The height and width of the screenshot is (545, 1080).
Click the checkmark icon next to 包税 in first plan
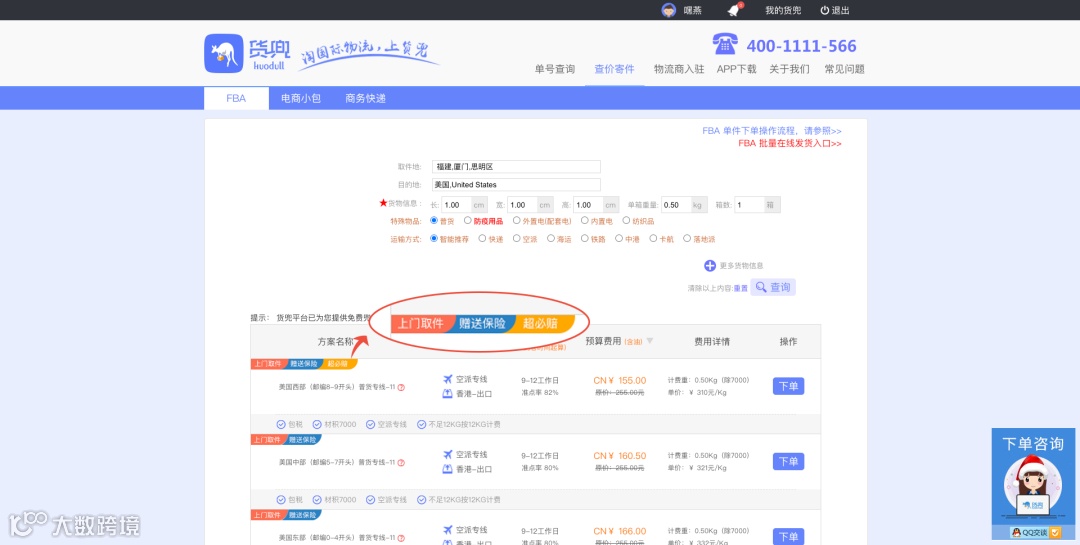(281, 424)
